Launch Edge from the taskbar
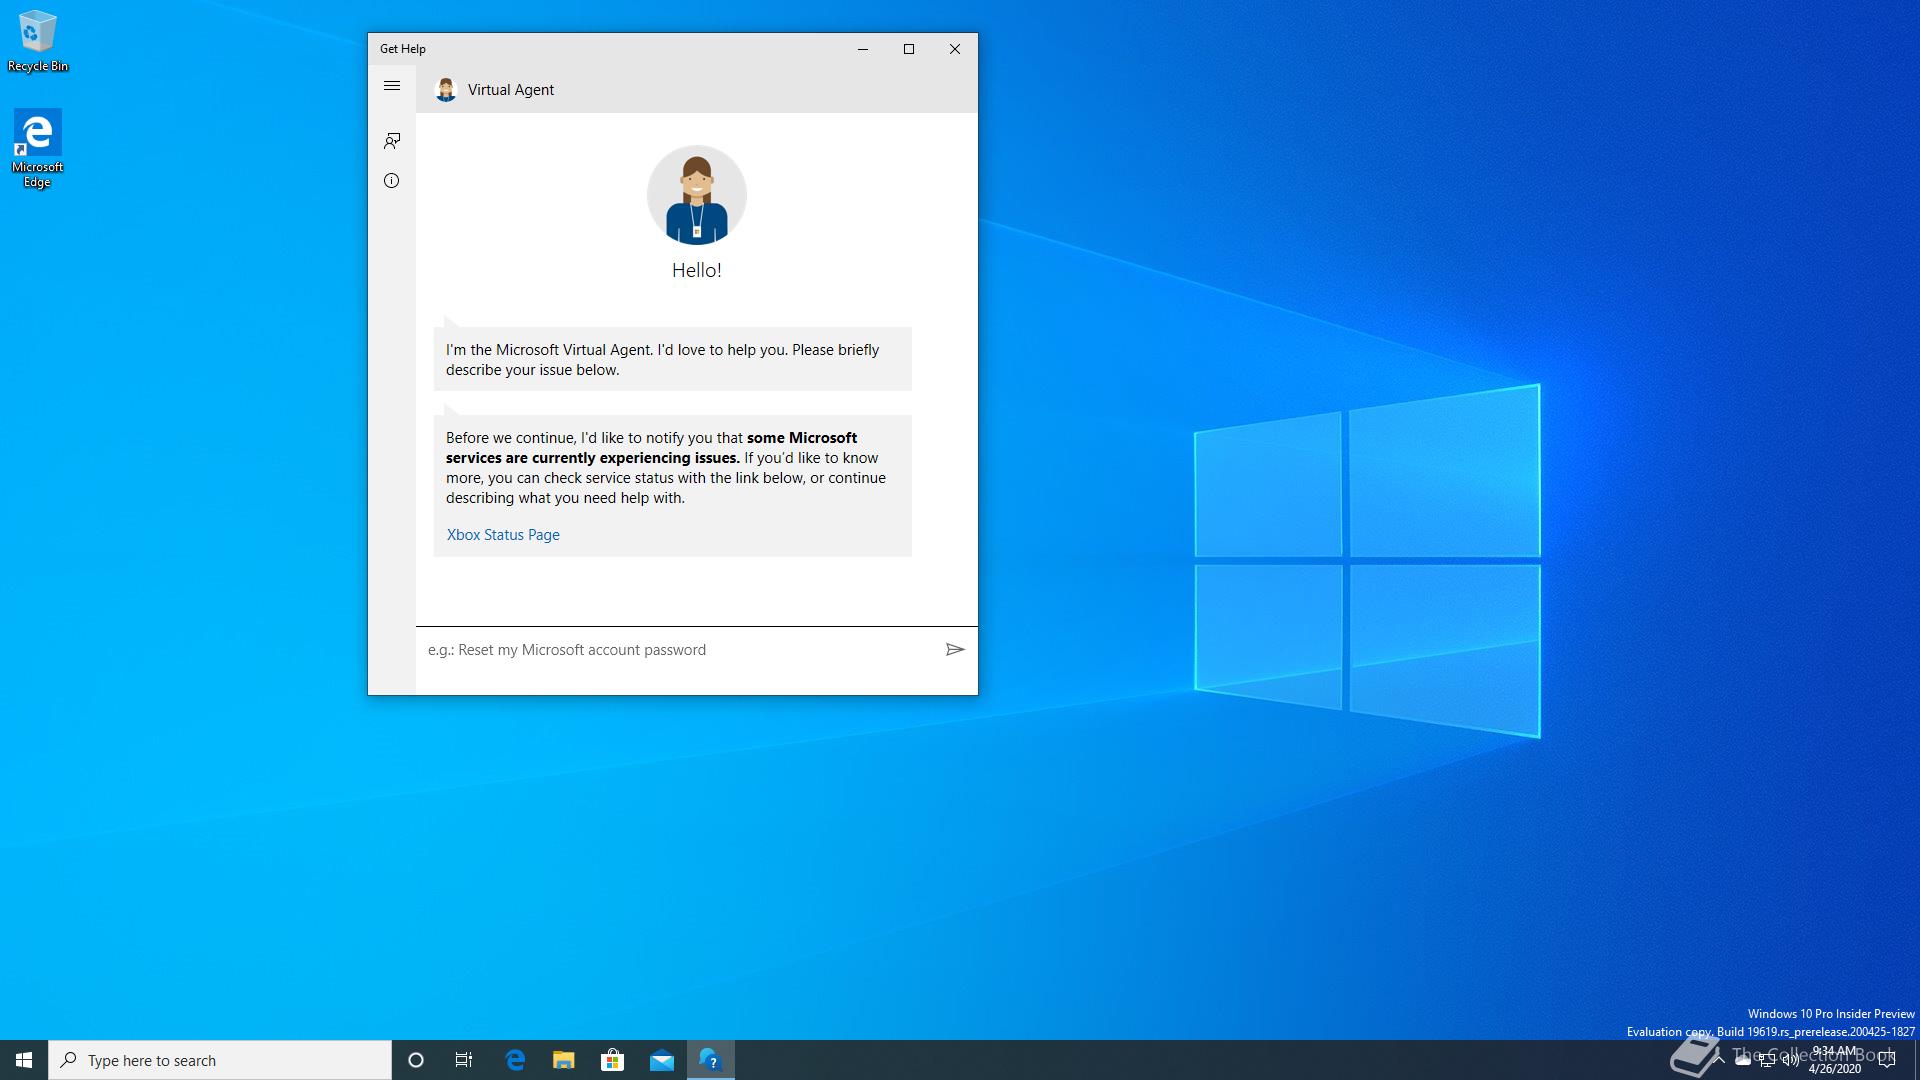This screenshot has width=1920, height=1080. (515, 1060)
